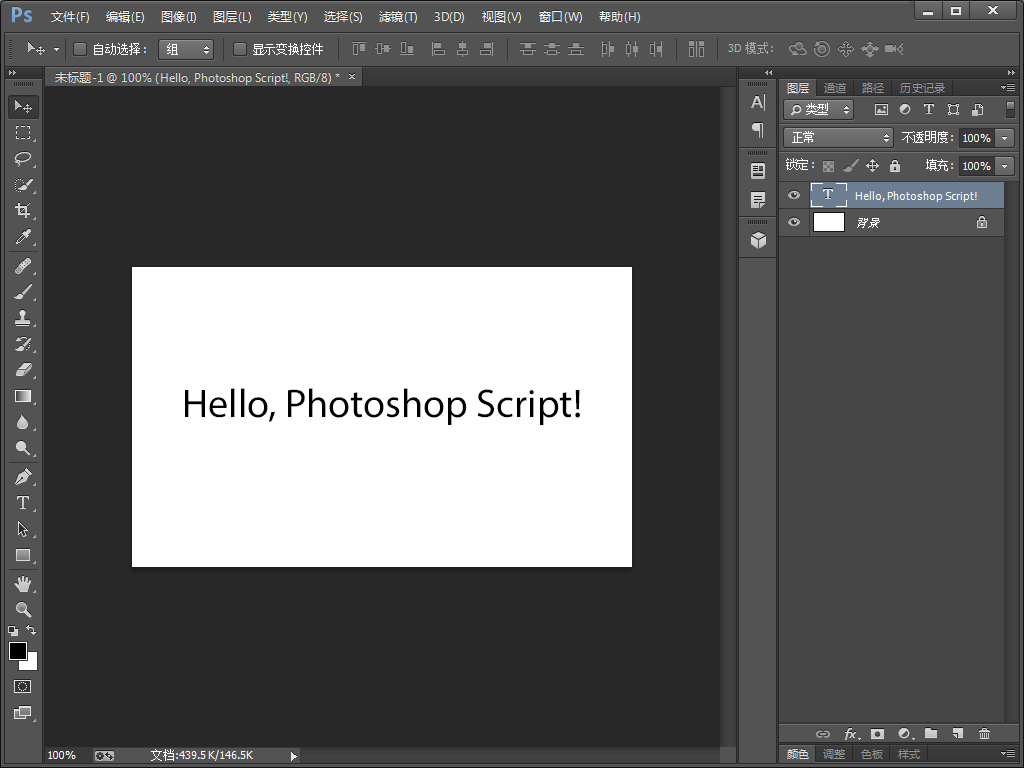1024x768 pixels.
Task: Enable the Auto-Select checkbox
Action: pos(80,49)
